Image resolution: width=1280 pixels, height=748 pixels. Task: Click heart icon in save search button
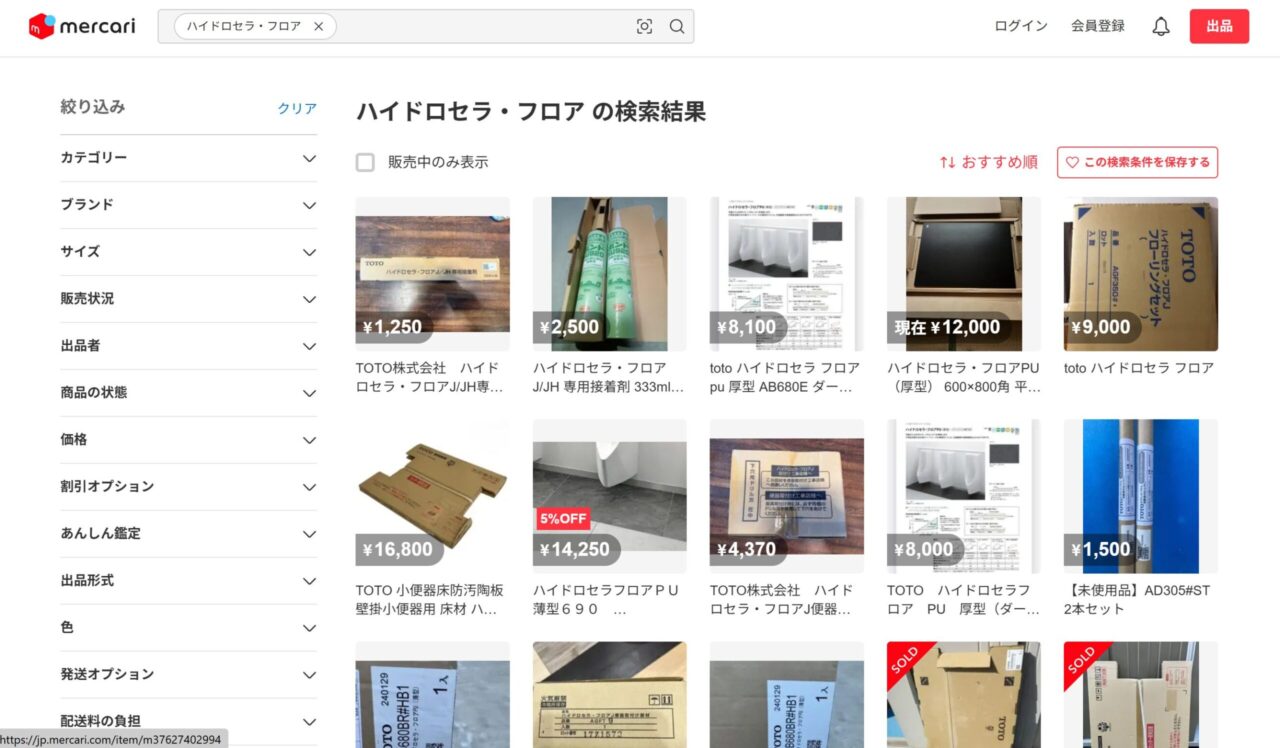click(1072, 162)
